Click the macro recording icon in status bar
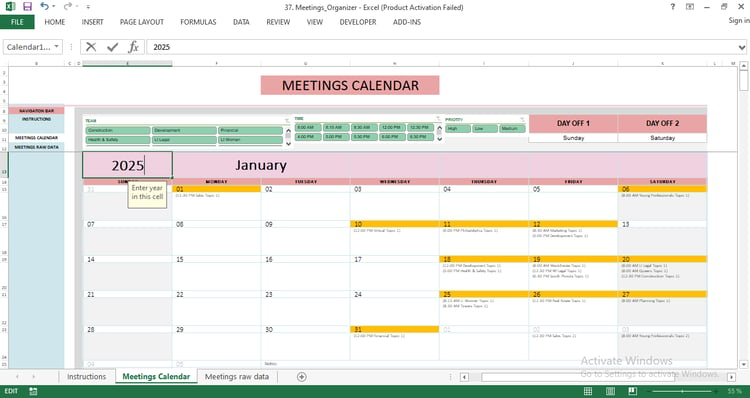The width and height of the screenshot is (750, 398). coord(33,391)
